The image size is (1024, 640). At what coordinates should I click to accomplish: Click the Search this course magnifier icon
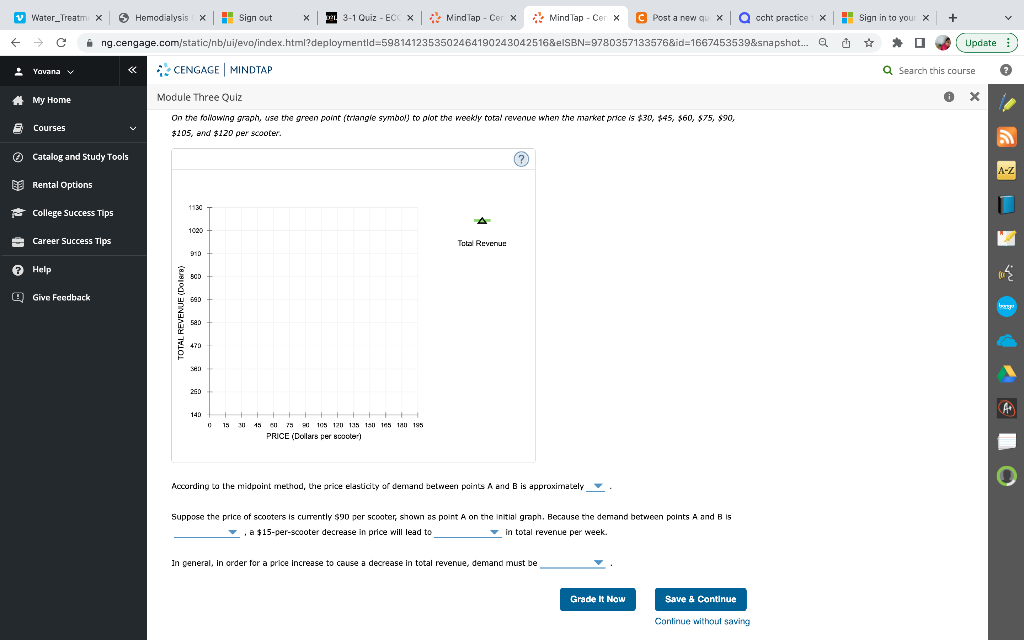coord(889,72)
